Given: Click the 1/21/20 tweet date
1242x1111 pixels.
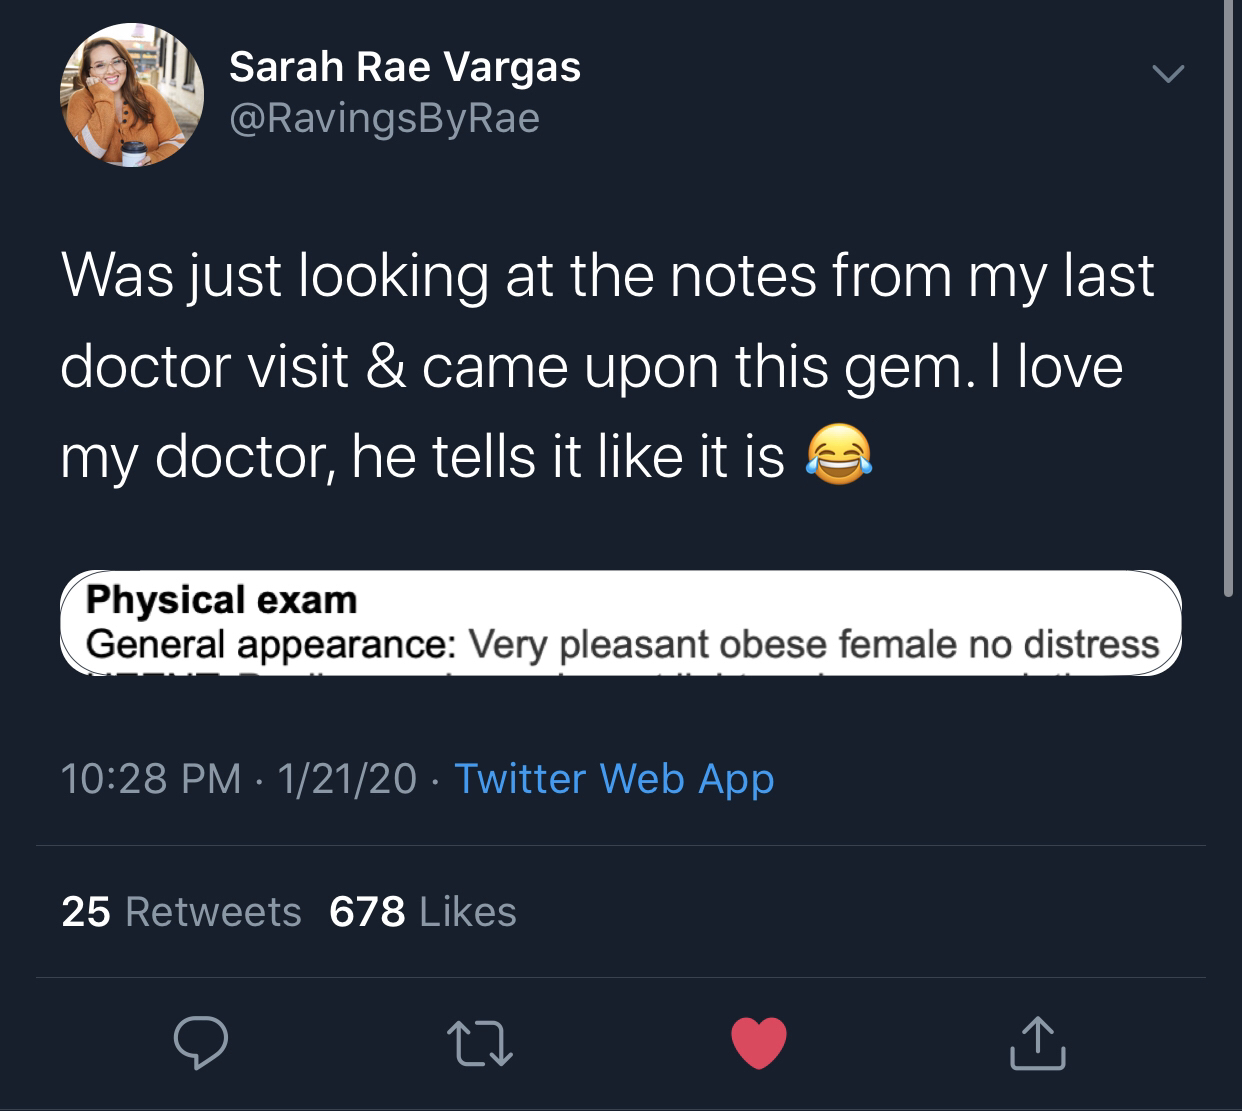Looking at the screenshot, I should [x=347, y=778].
